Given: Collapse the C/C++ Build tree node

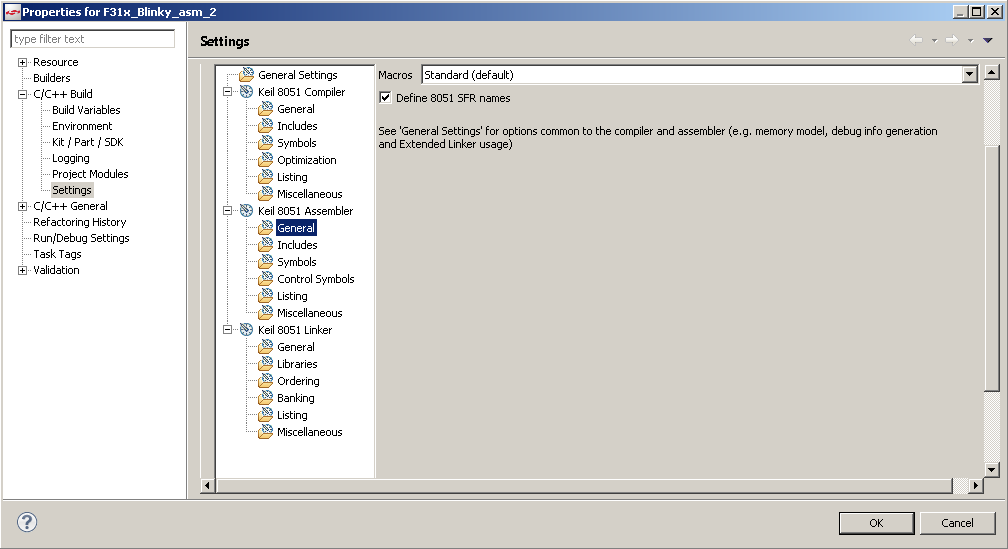Looking at the screenshot, I should (x=22, y=94).
